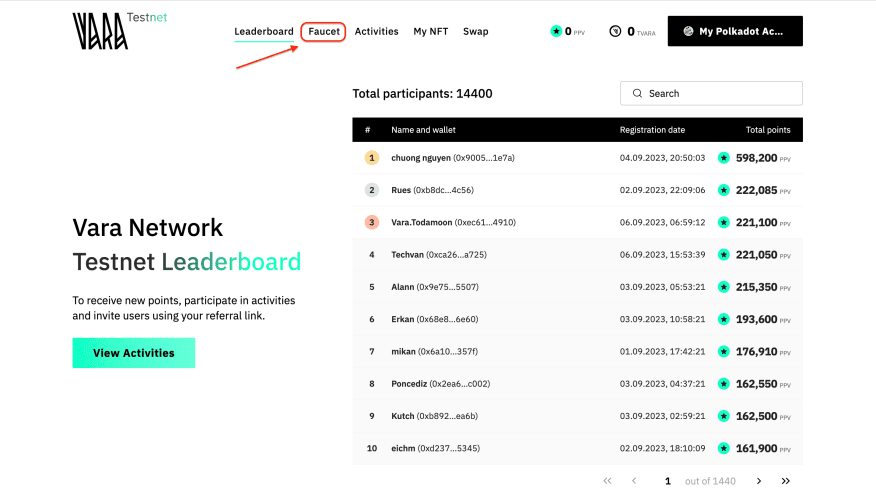The height and width of the screenshot is (500, 876).
Task: Click the View Activities button
Action: click(x=134, y=353)
